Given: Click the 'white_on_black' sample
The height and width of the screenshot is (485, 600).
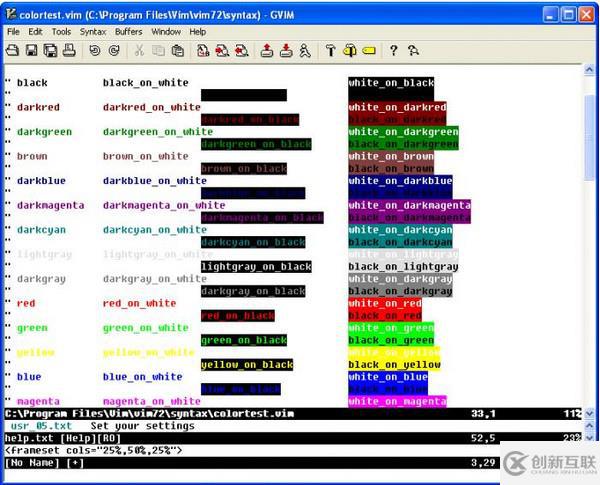Looking at the screenshot, I should tap(391, 83).
